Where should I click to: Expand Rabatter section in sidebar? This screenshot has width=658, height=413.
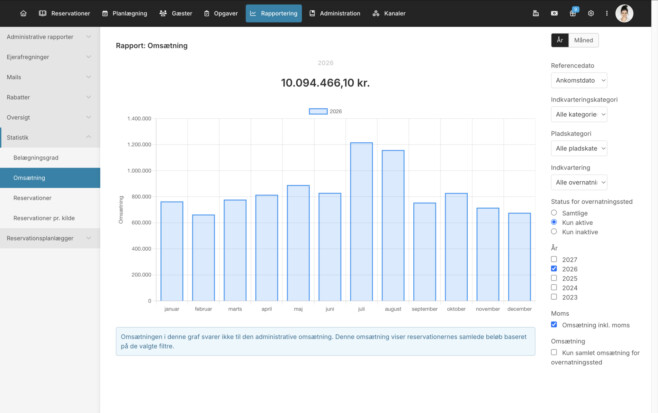pyautogui.click(x=50, y=97)
